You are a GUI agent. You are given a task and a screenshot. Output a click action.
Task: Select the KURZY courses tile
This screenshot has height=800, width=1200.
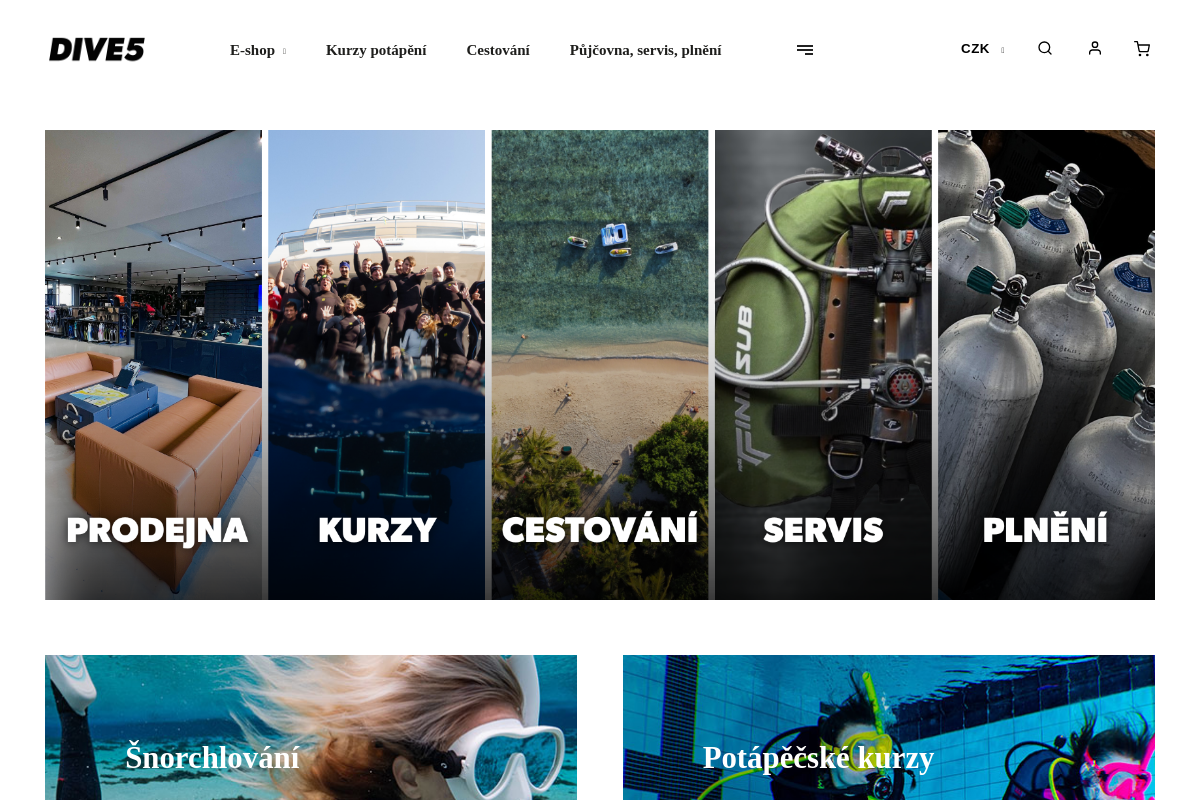click(377, 365)
